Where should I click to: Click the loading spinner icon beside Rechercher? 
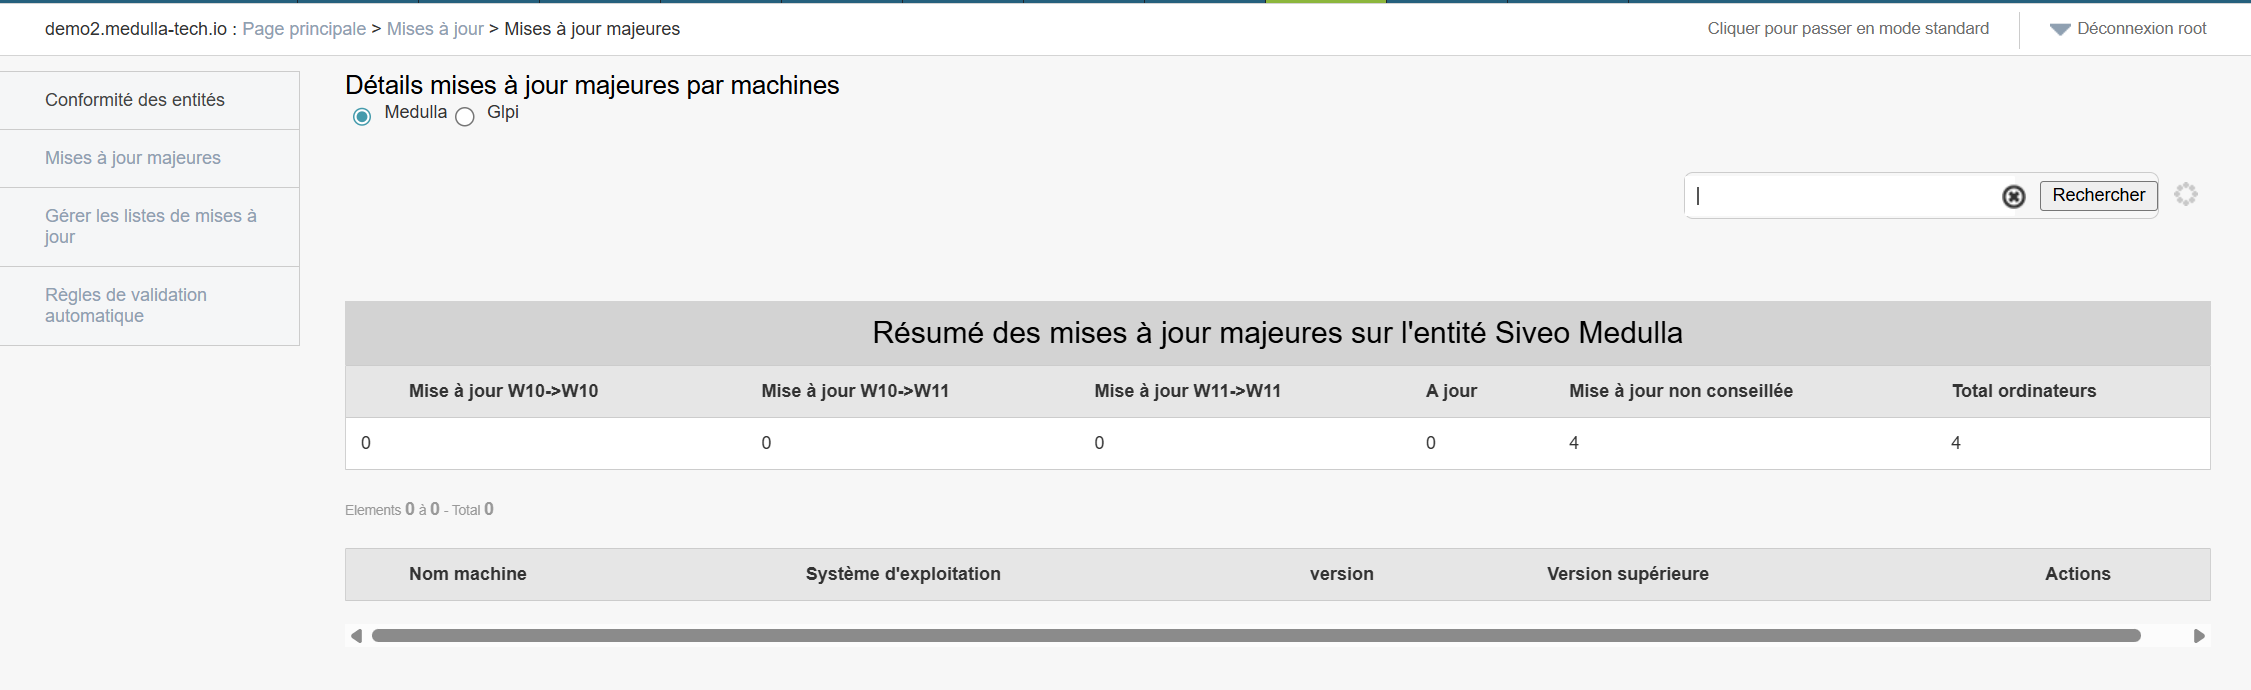[2185, 194]
